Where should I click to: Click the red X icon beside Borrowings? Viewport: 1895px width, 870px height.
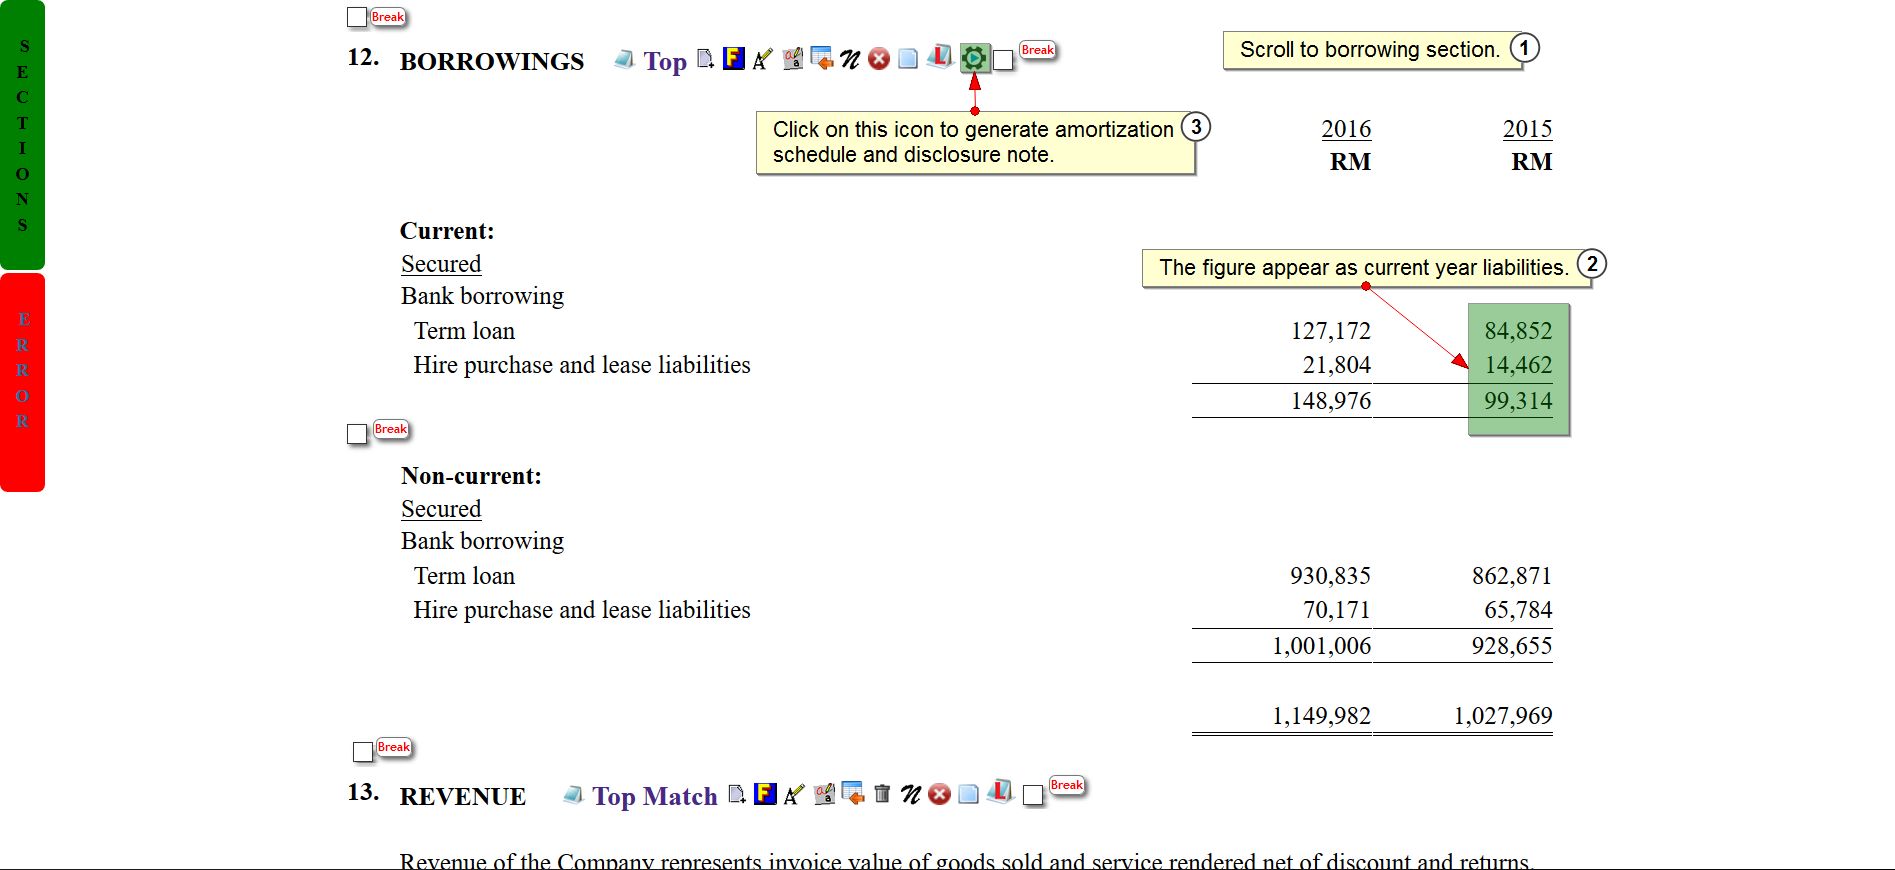(879, 59)
